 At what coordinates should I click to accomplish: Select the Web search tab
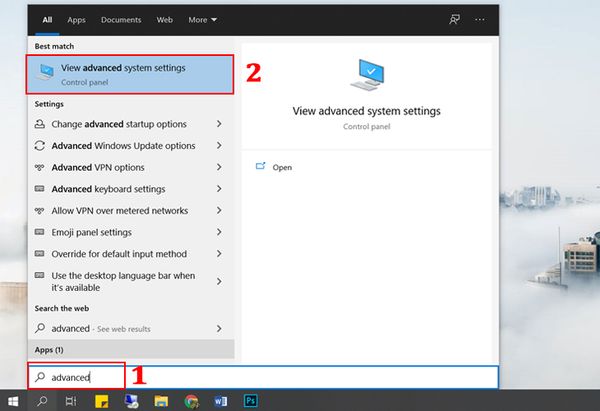165,19
